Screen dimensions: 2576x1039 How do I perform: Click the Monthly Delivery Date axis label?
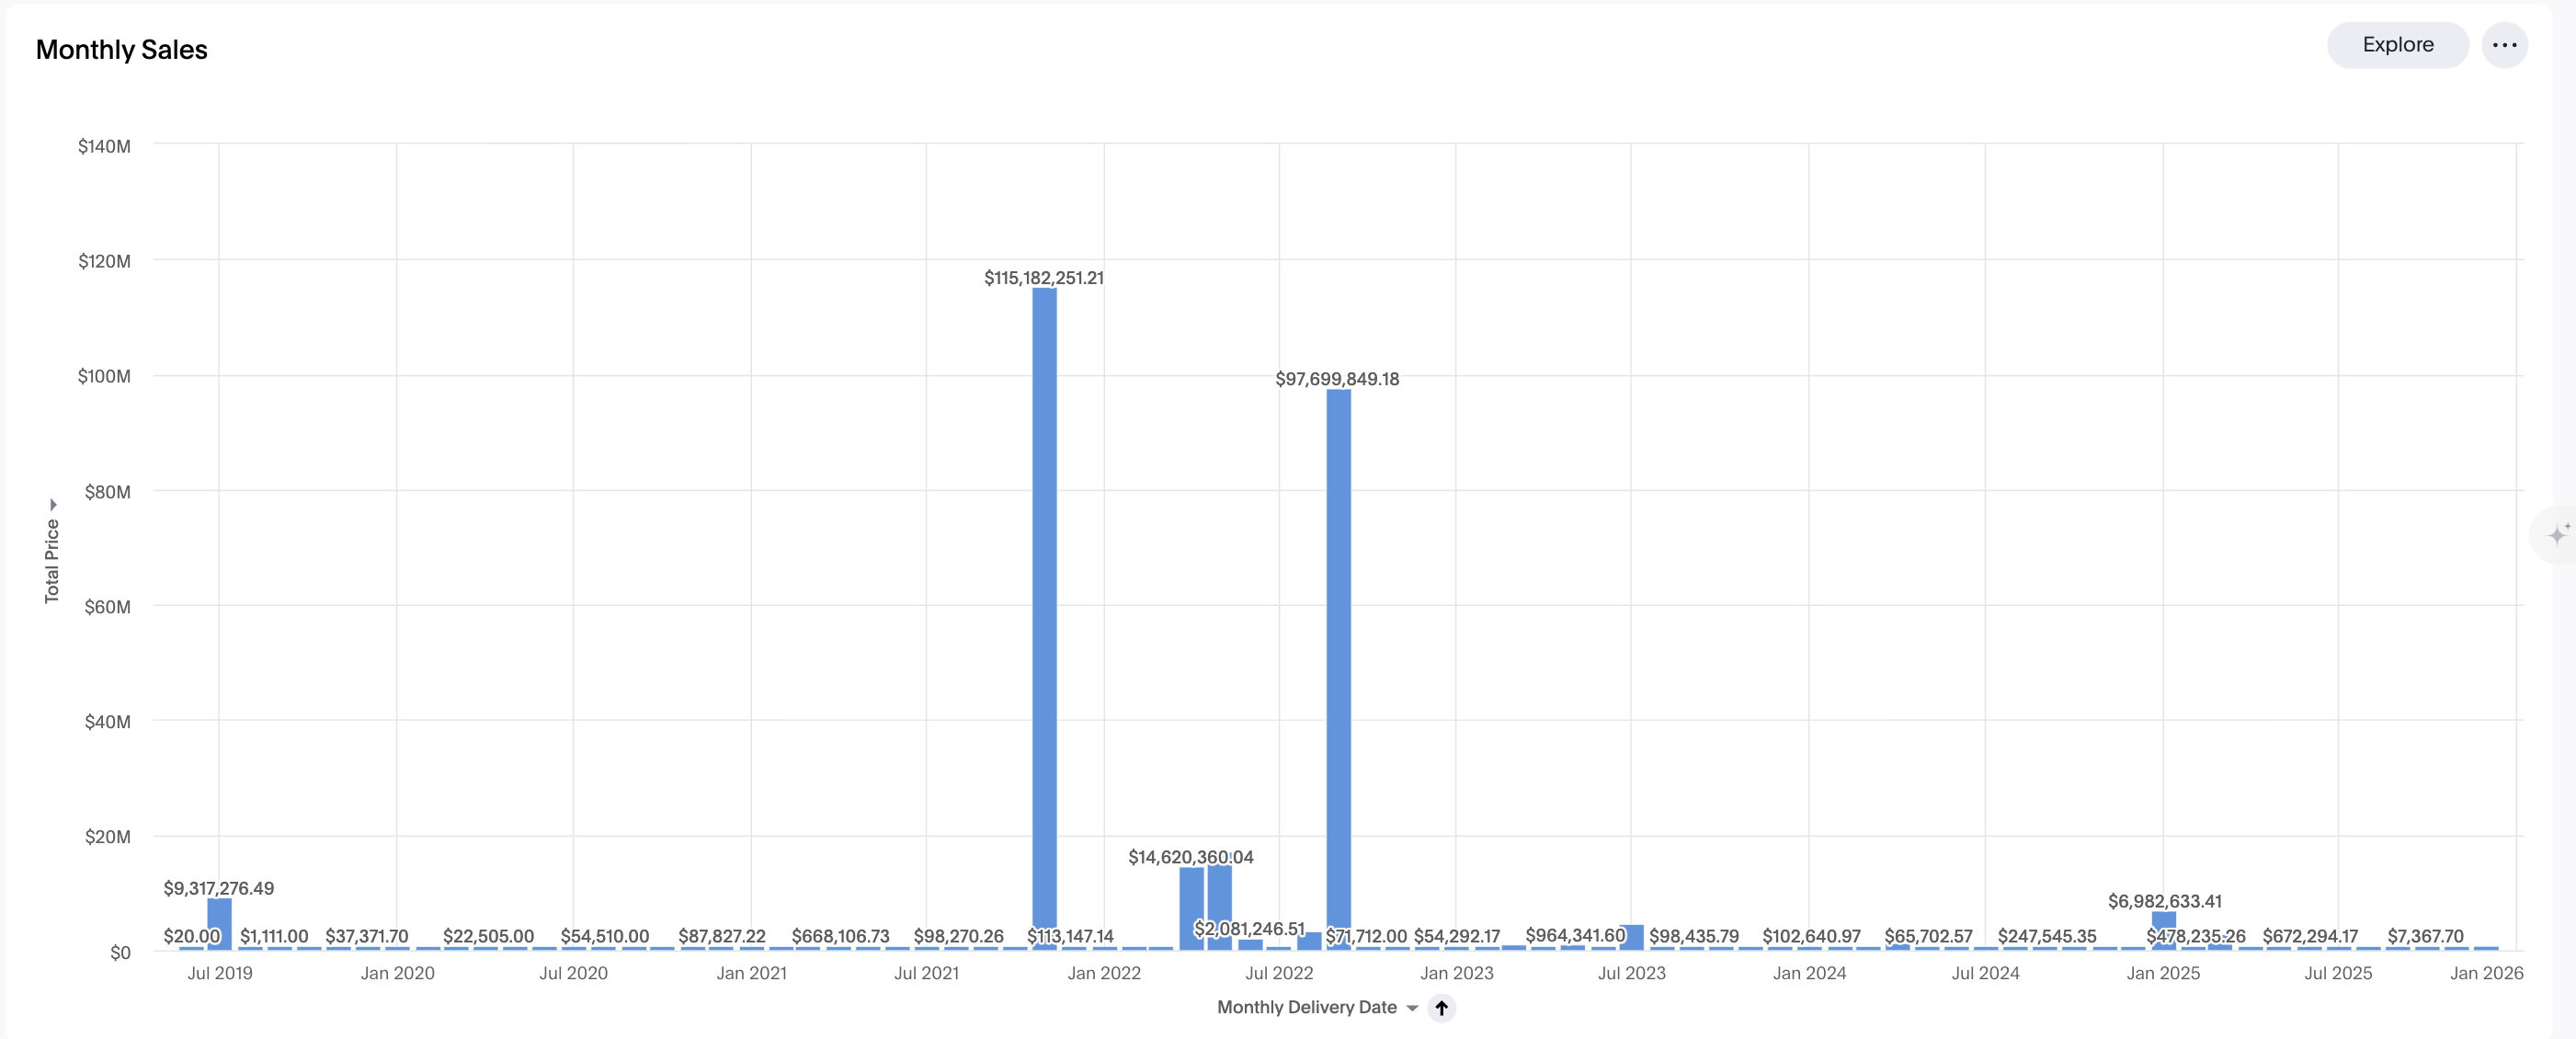coord(1306,1007)
